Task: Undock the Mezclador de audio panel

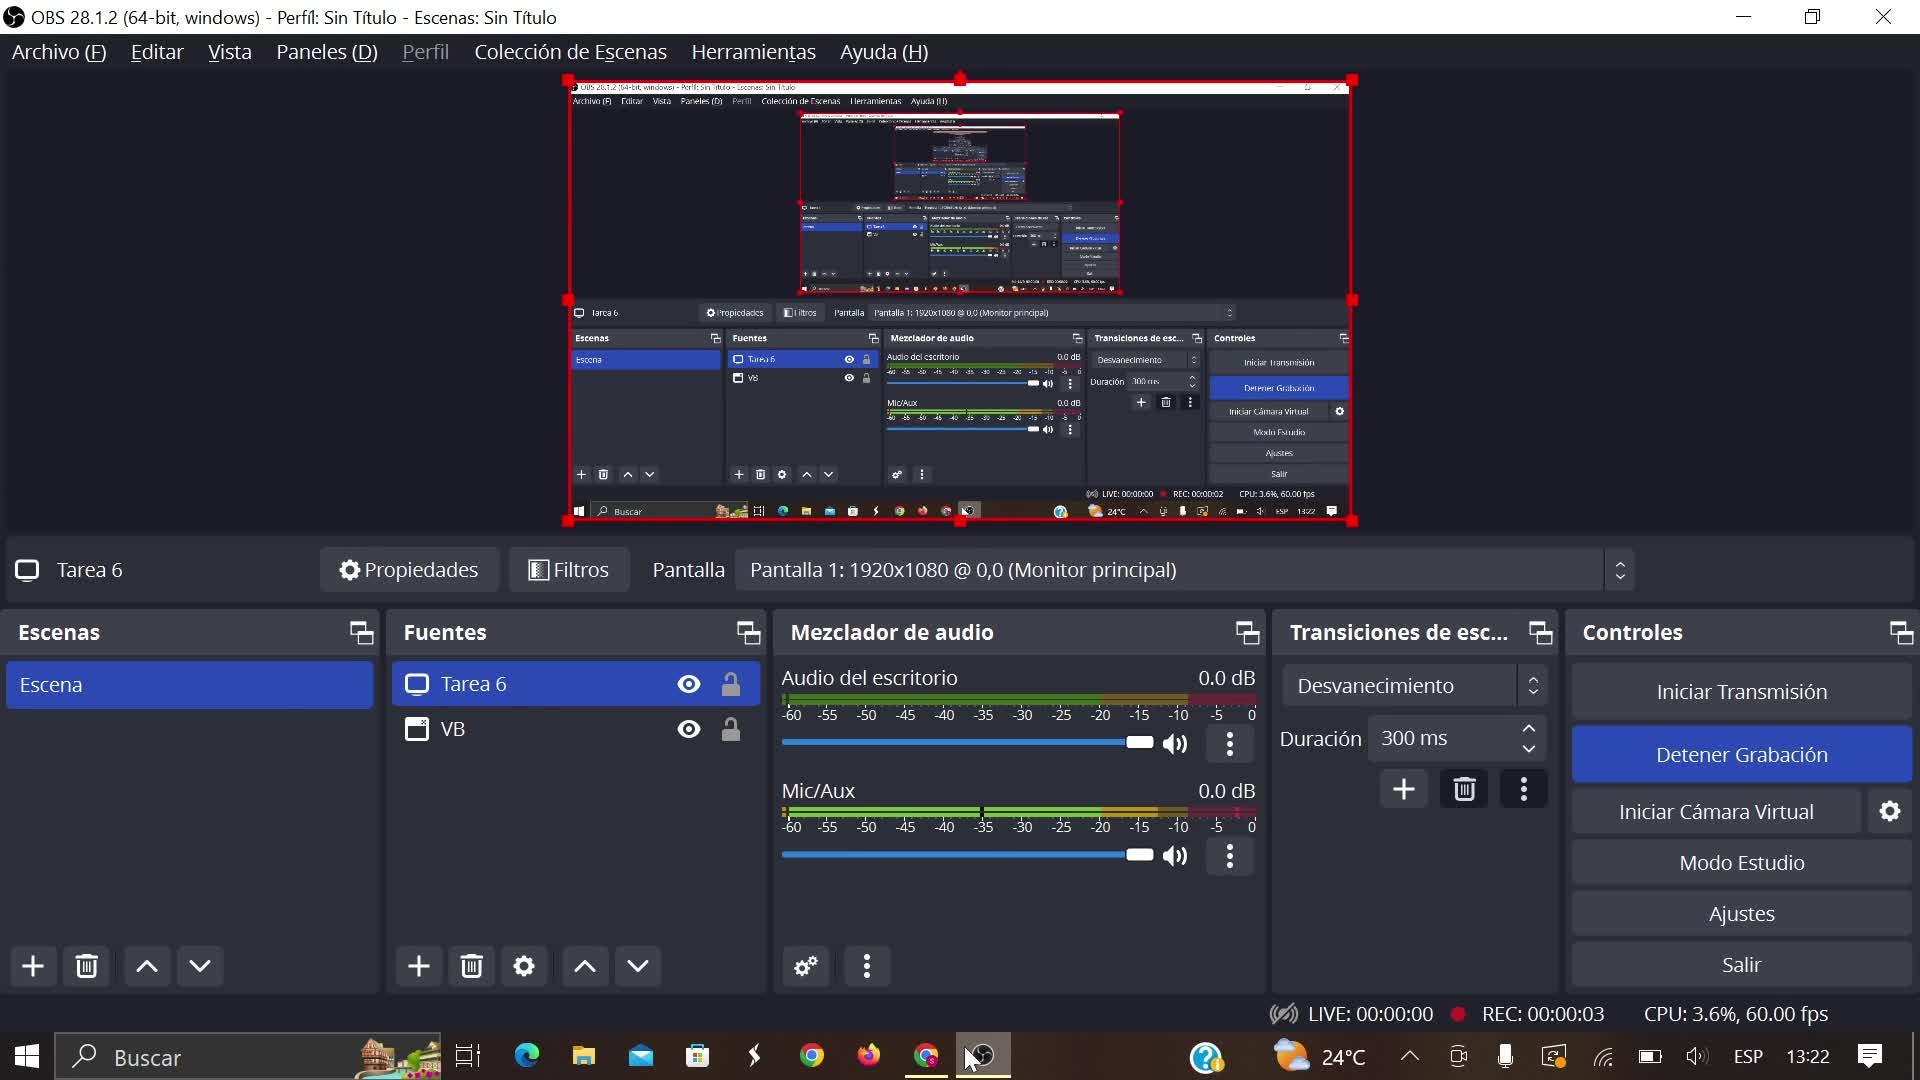Action: click(1246, 632)
